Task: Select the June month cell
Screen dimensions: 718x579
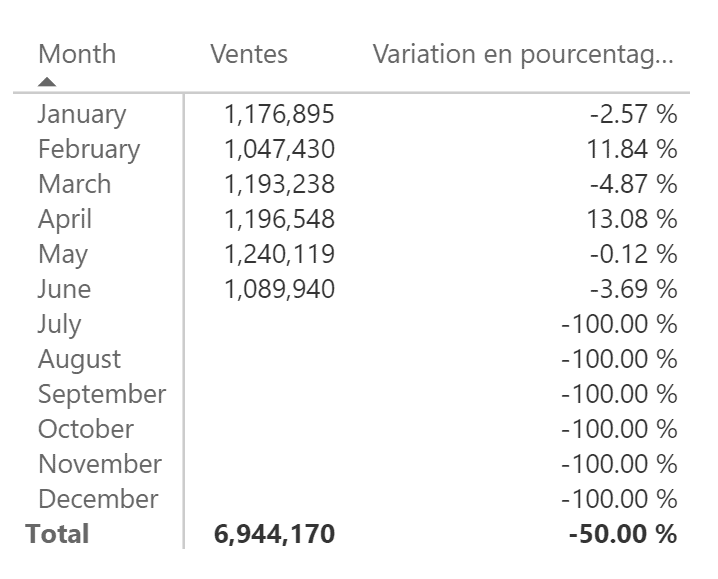Action: pos(64,289)
